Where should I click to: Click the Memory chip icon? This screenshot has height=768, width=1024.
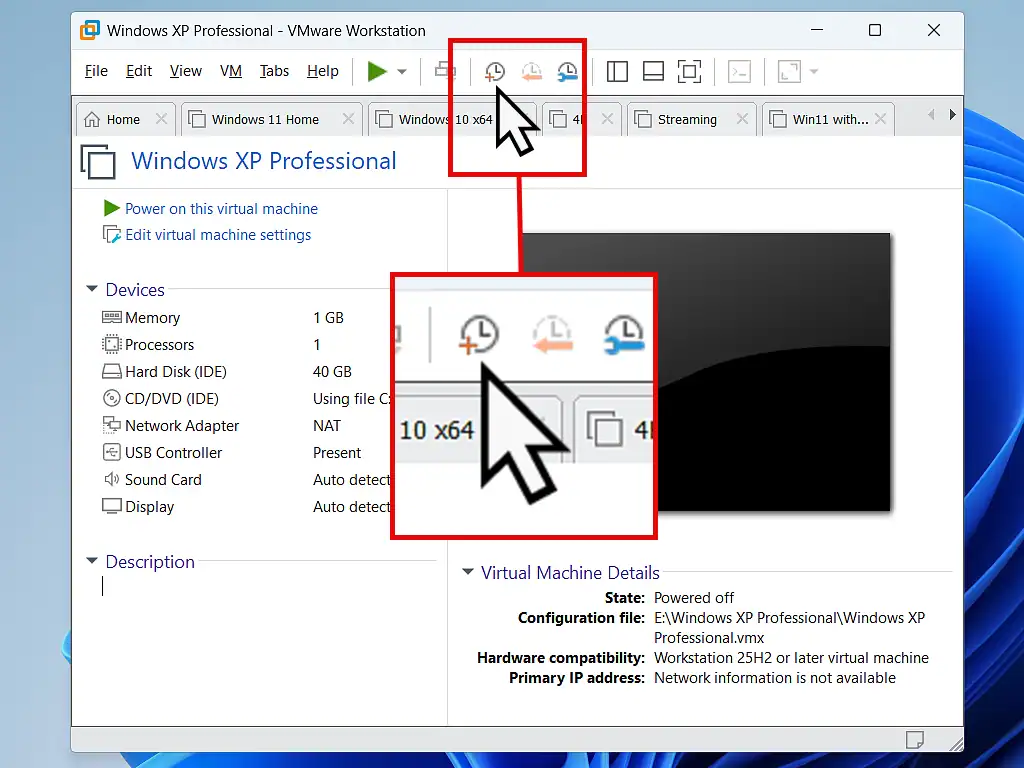coord(112,317)
